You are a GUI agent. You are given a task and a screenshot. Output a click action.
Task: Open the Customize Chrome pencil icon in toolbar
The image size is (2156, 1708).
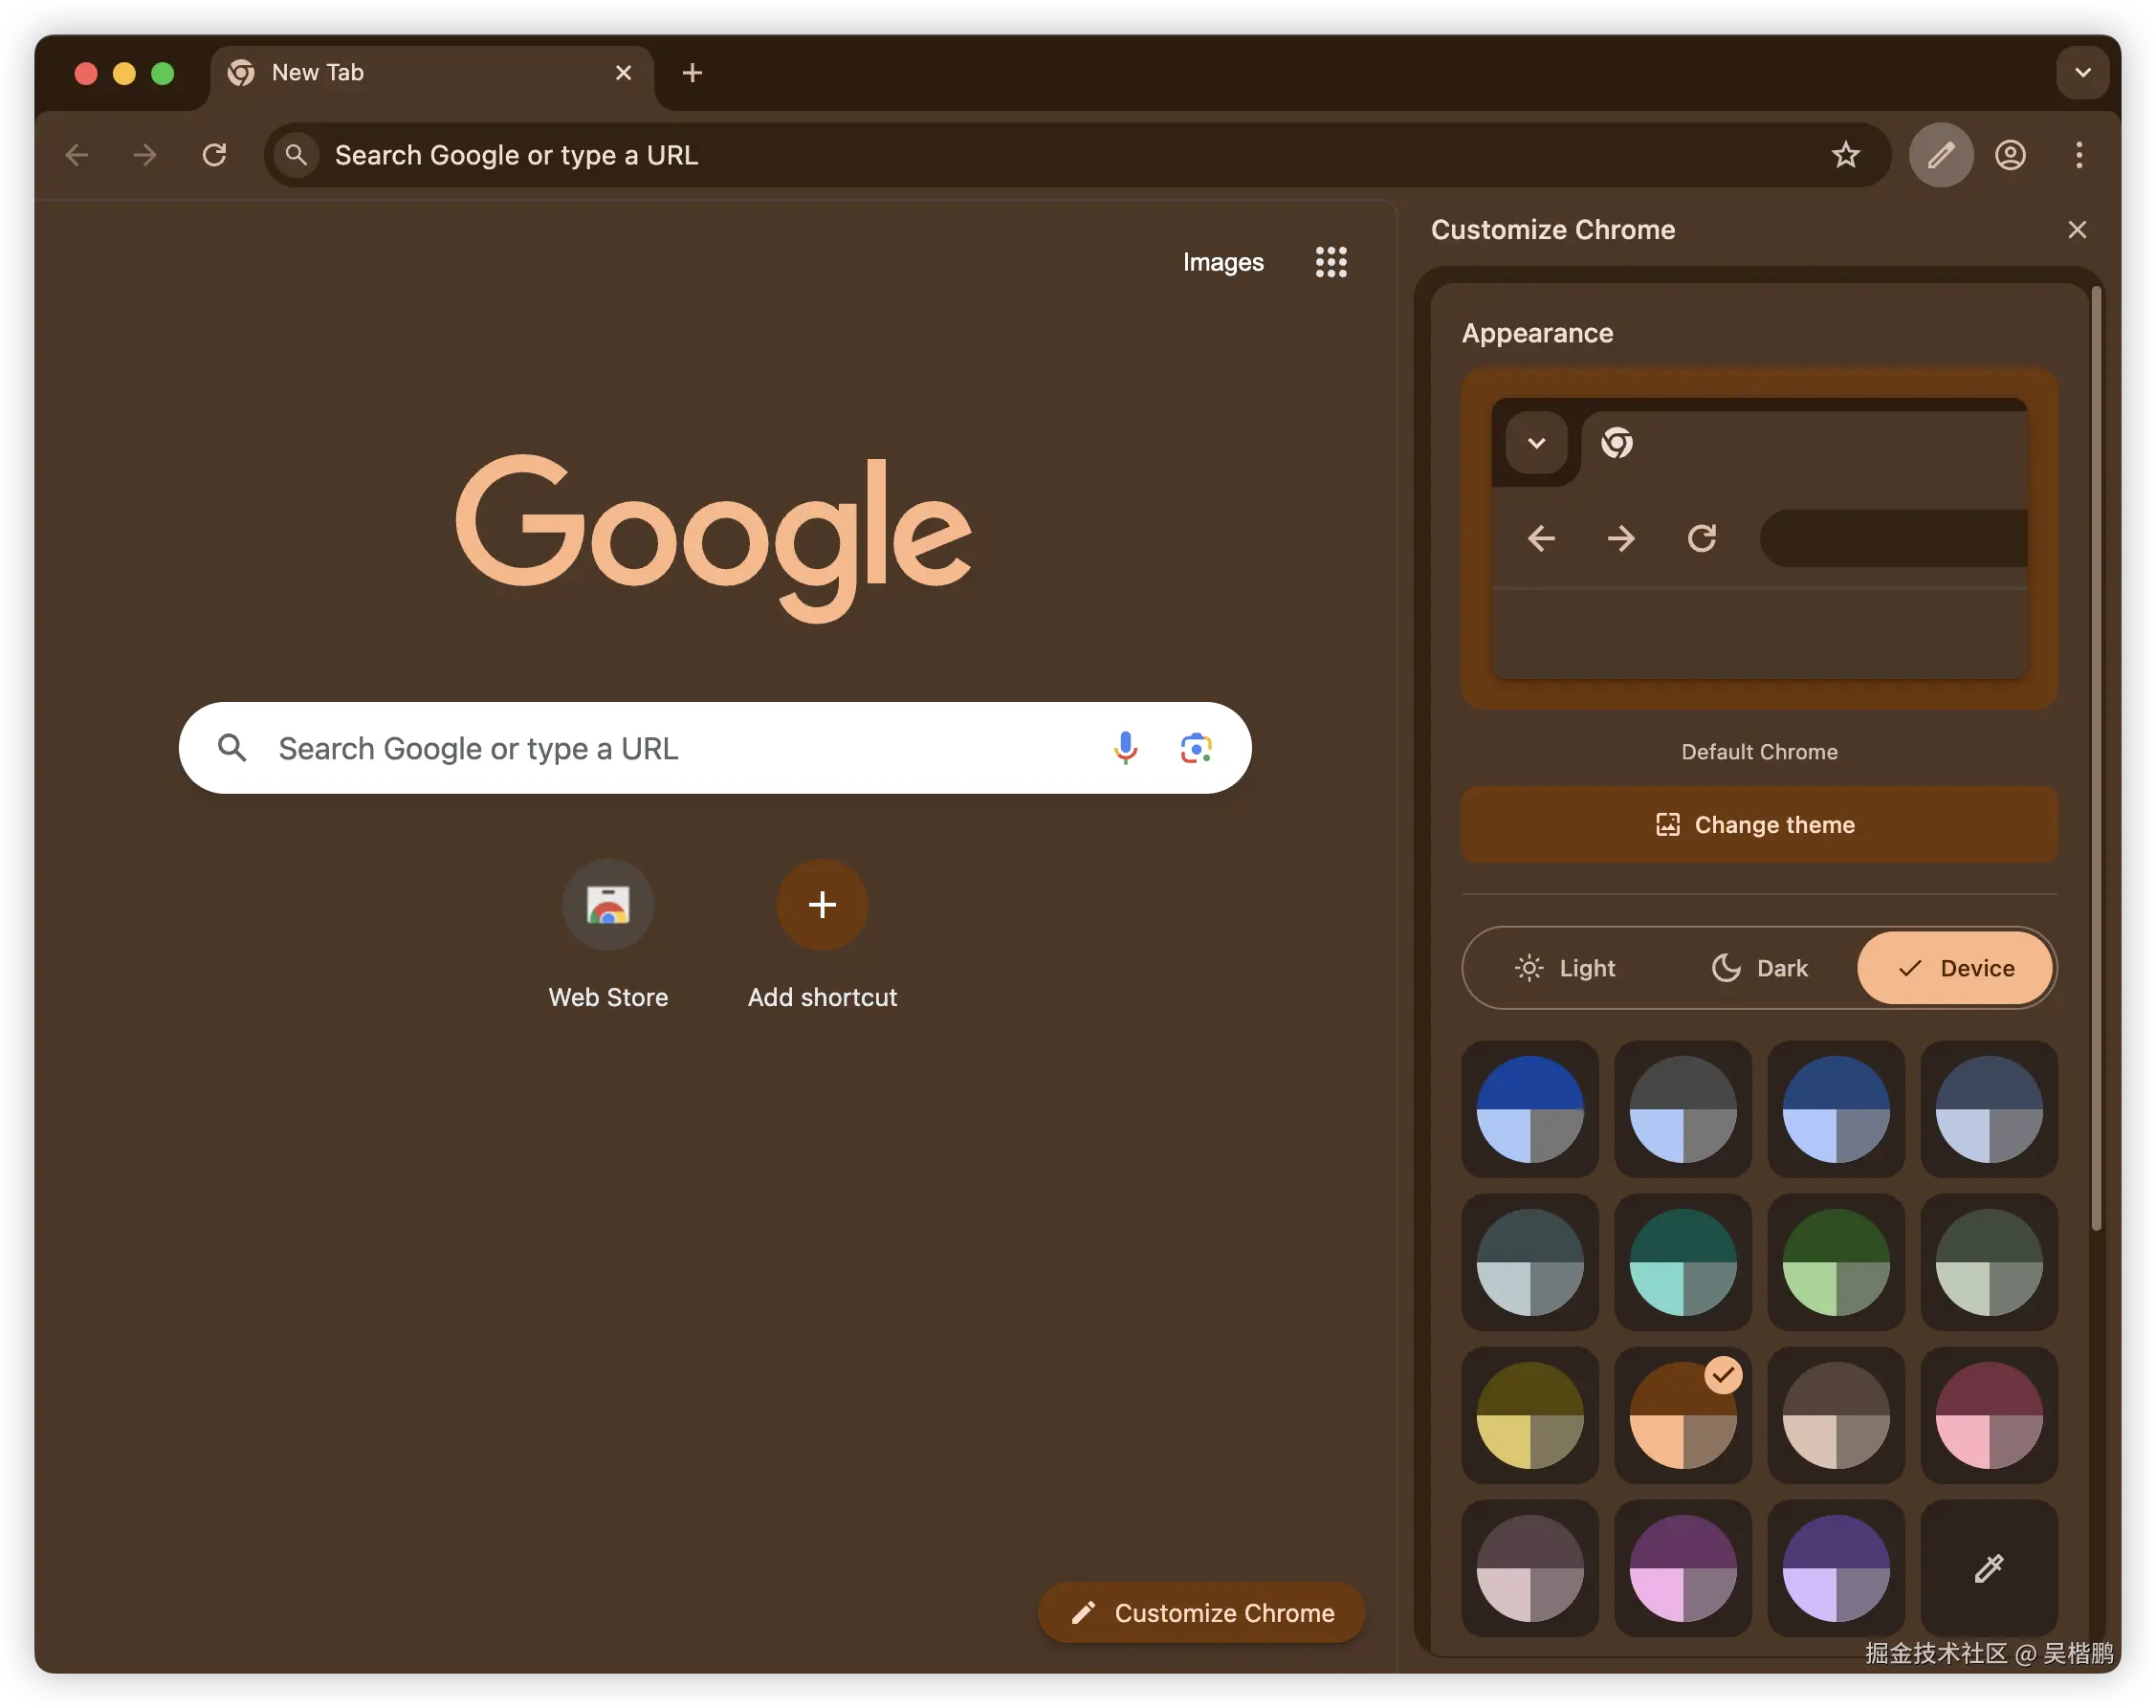click(1940, 155)
